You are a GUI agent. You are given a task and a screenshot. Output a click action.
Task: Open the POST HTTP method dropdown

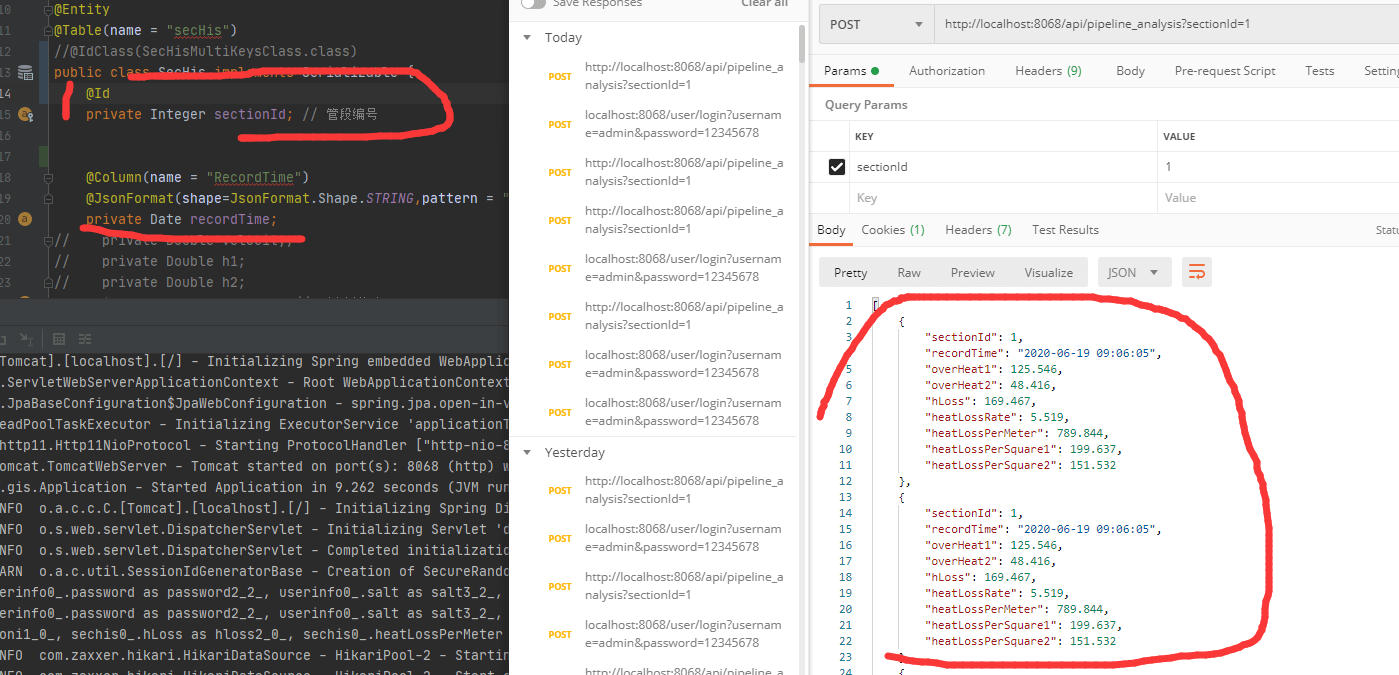coord(875,25)
